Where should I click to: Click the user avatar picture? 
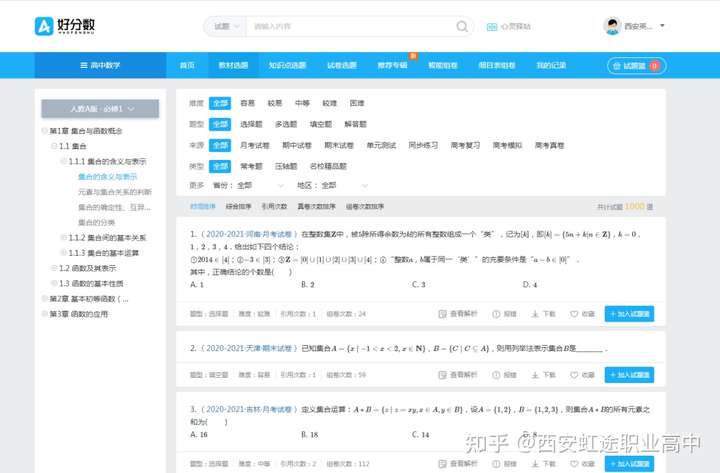pyautogui.click(x=612, y=27)
